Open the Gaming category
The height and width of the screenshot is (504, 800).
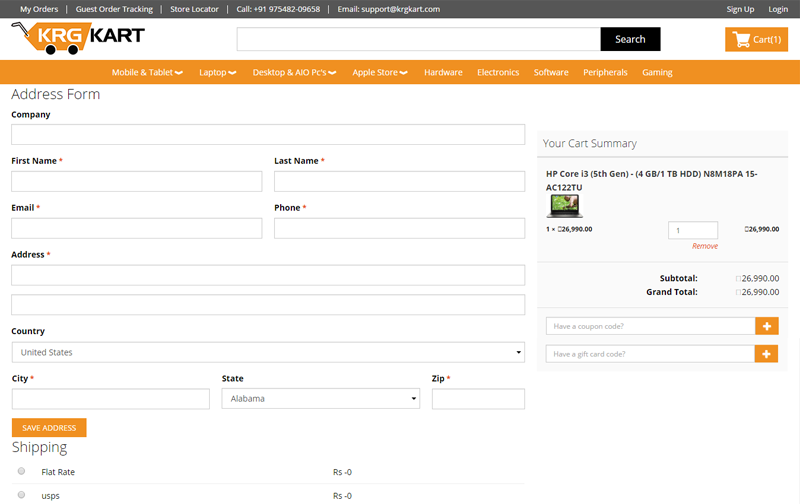click(x=657, y=72)
